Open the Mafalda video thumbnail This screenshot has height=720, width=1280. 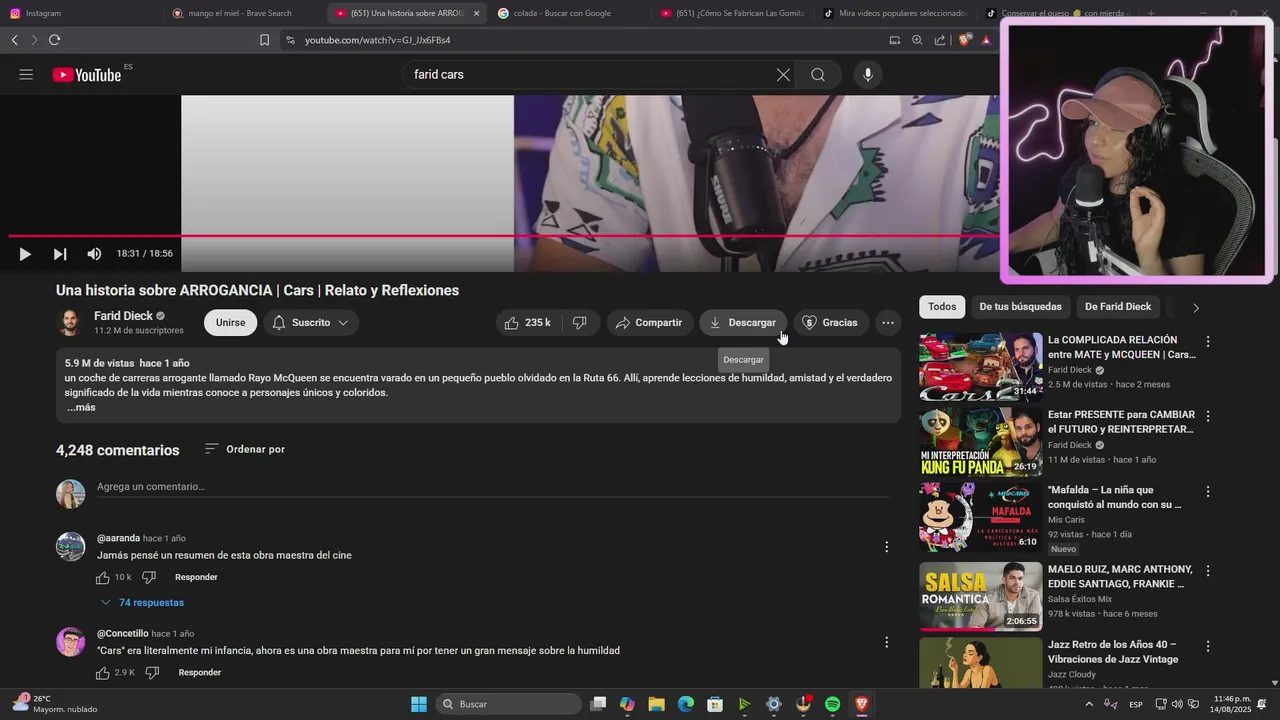[x=980, y=517]
